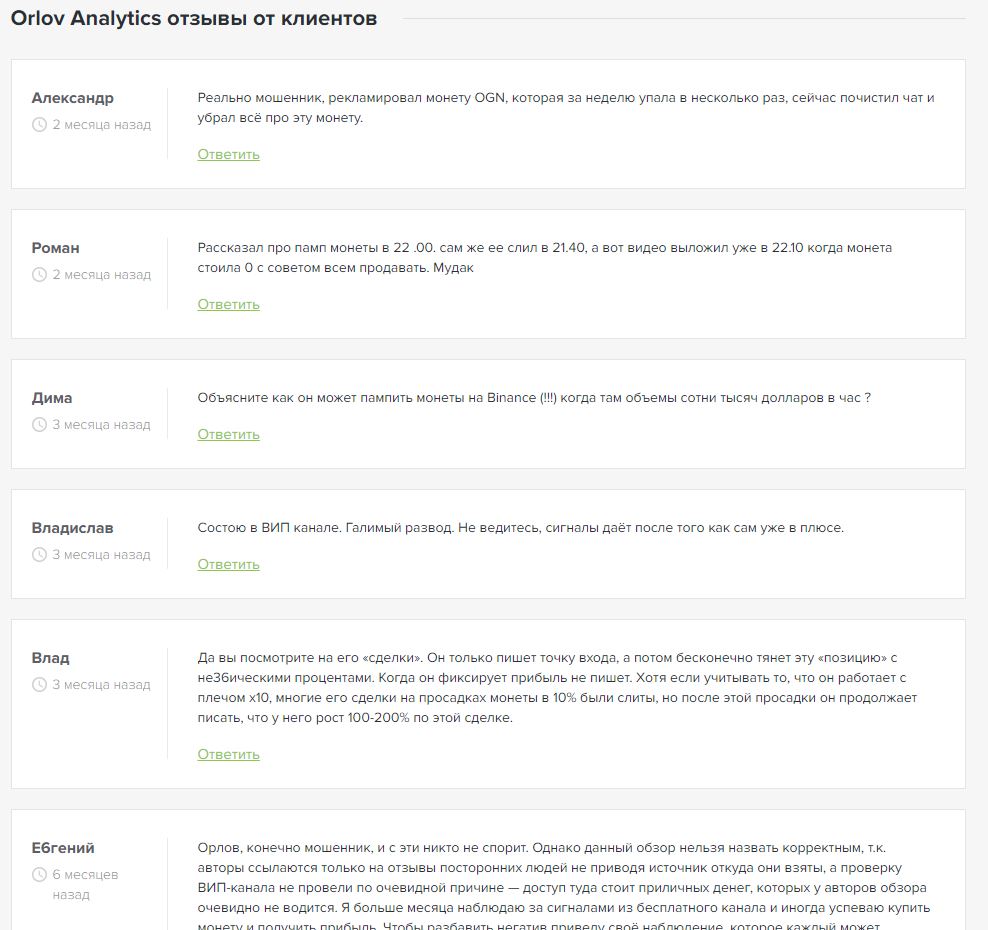Click the clock icon under Роман's name
This screenshot has height=930, width=988.
tap(40, 275)
